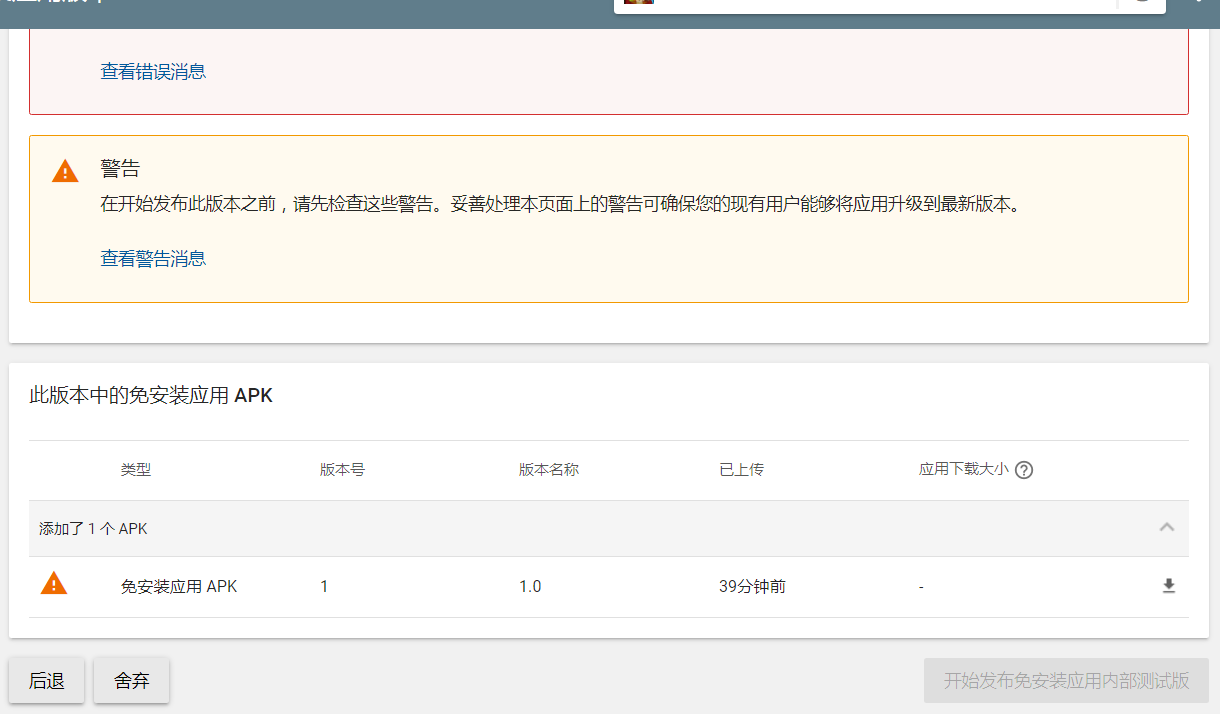
Task: Click the 舍弃 button
Action: click(x=132, y=681)
